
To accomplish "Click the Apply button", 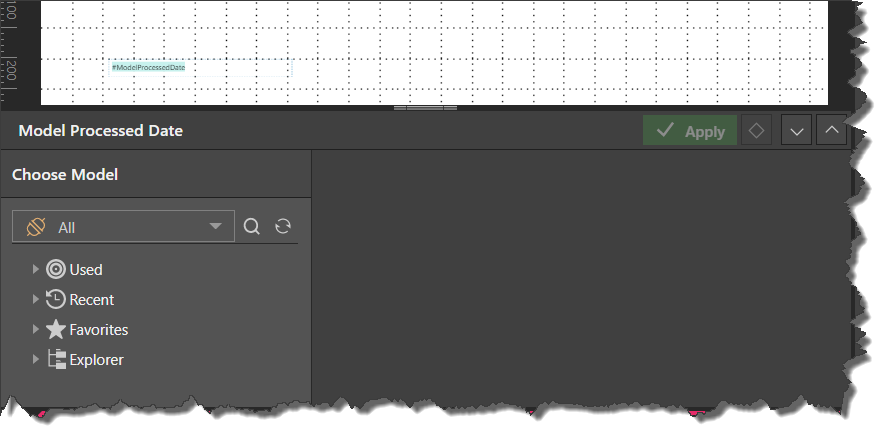I will coord(690,130).
